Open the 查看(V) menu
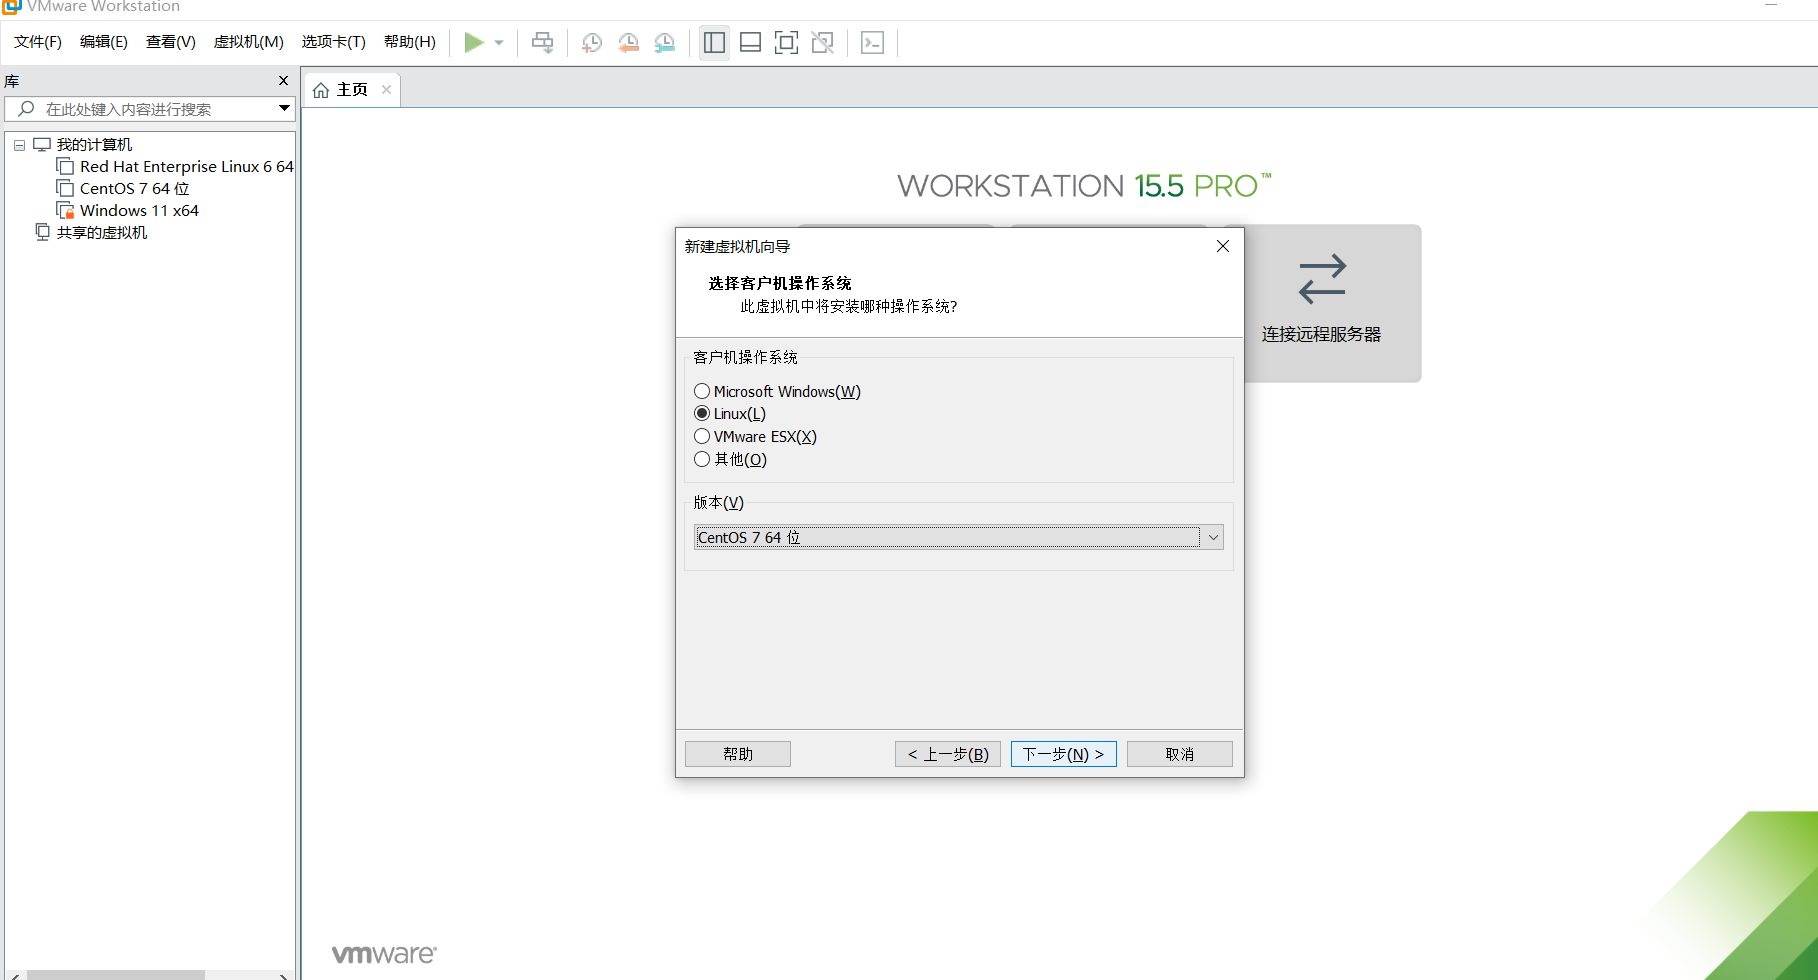Viewport: 1818px width, 980px height. coord(171,42)
